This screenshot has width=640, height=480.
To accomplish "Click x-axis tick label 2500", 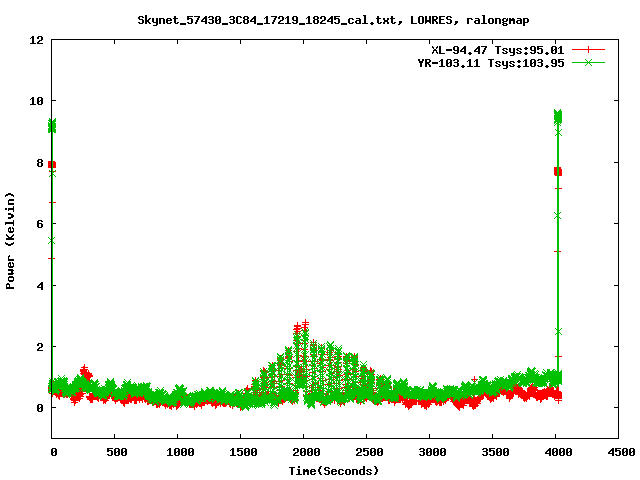I will coord(369,452).
